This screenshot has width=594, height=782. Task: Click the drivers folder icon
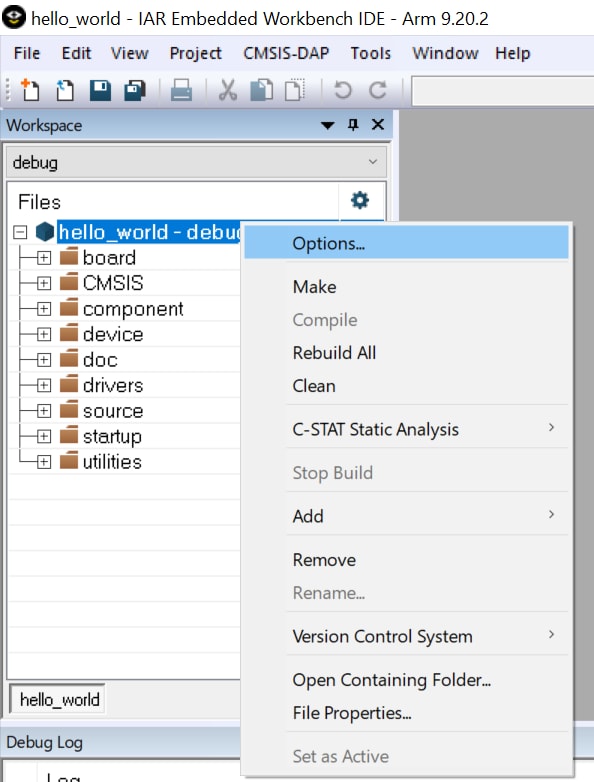click(x=69, y=384)
